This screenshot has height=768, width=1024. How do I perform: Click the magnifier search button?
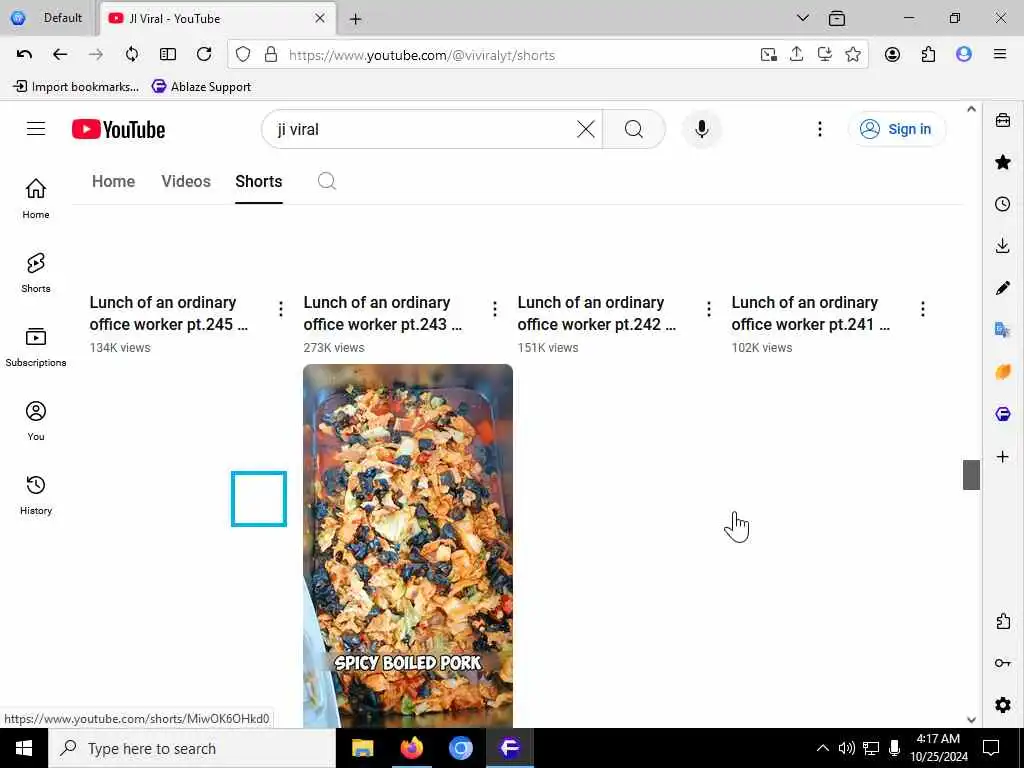click(x=633, y=129)
